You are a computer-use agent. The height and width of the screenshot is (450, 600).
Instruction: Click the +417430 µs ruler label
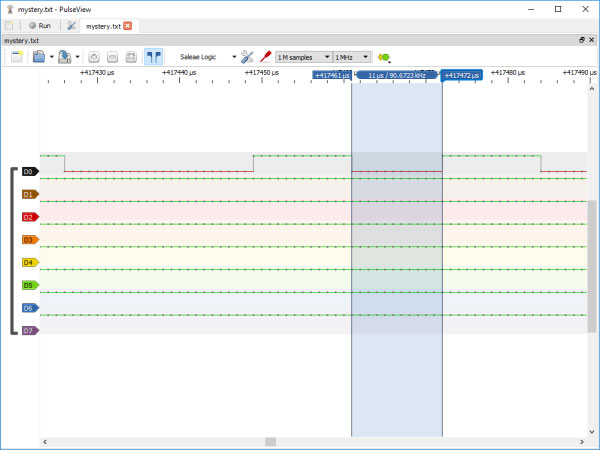point(97,72)
